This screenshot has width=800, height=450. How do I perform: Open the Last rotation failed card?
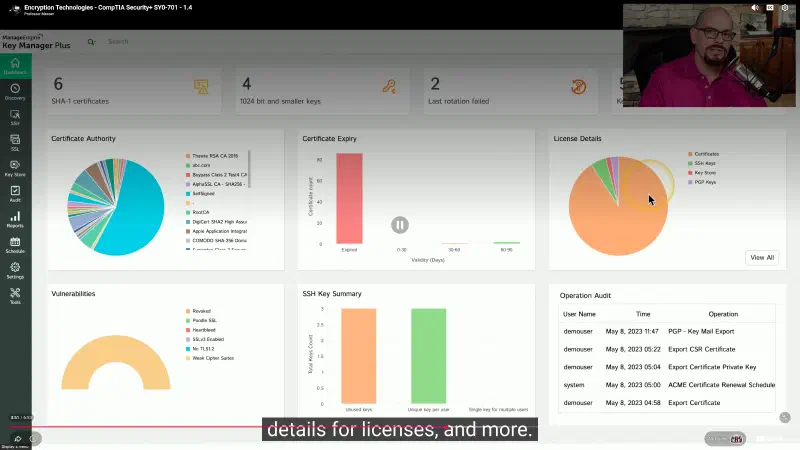click(x=511, y=92)
